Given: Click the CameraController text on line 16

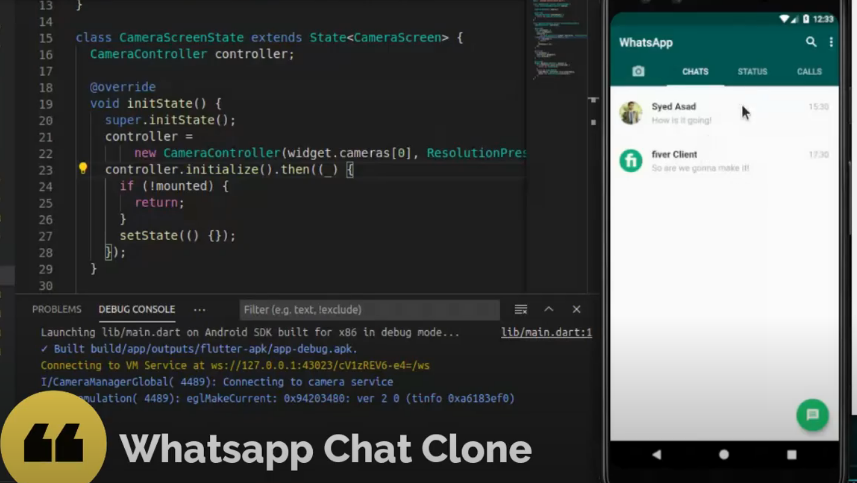Looking at the screenshot, I should (x=149, y=54).
